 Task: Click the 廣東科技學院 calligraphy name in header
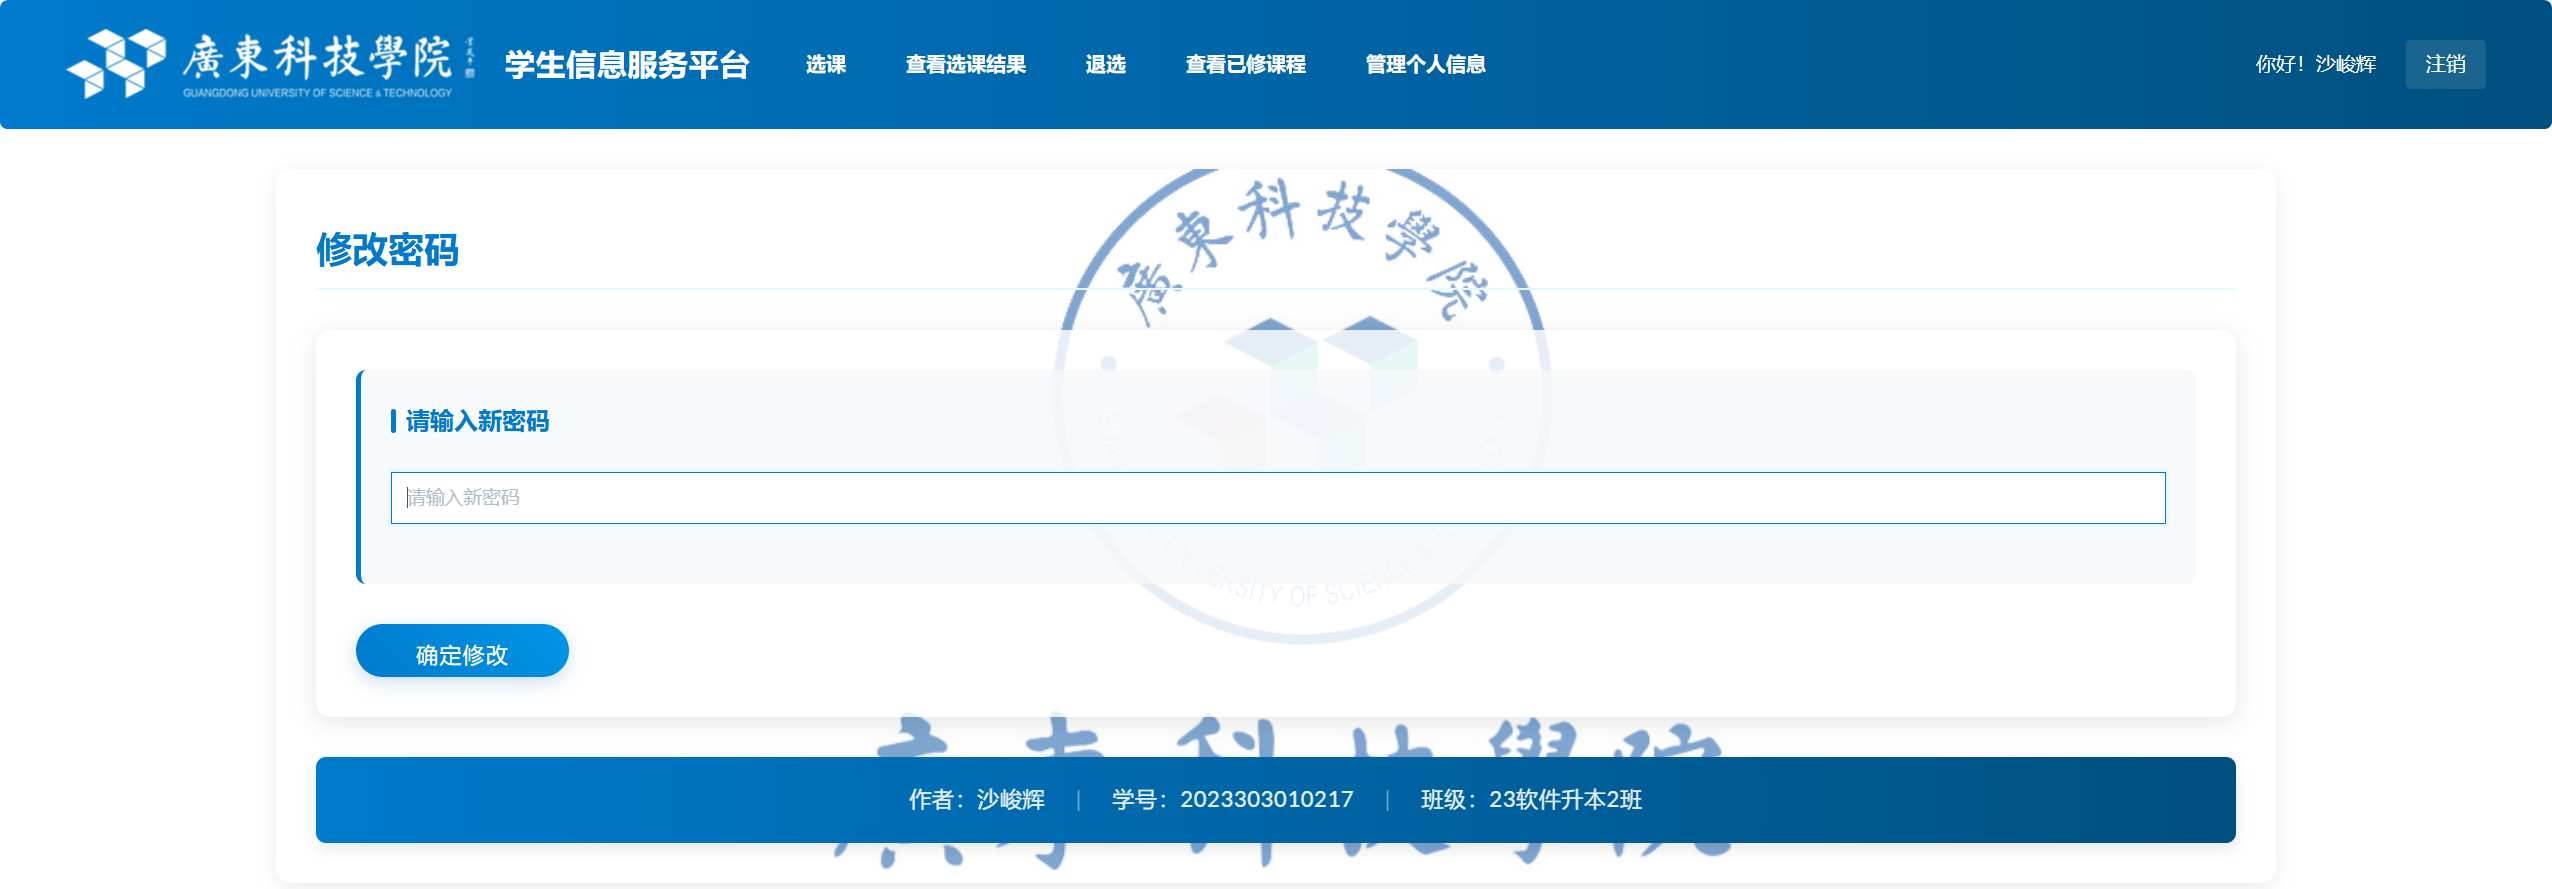[x=317, y=56]
